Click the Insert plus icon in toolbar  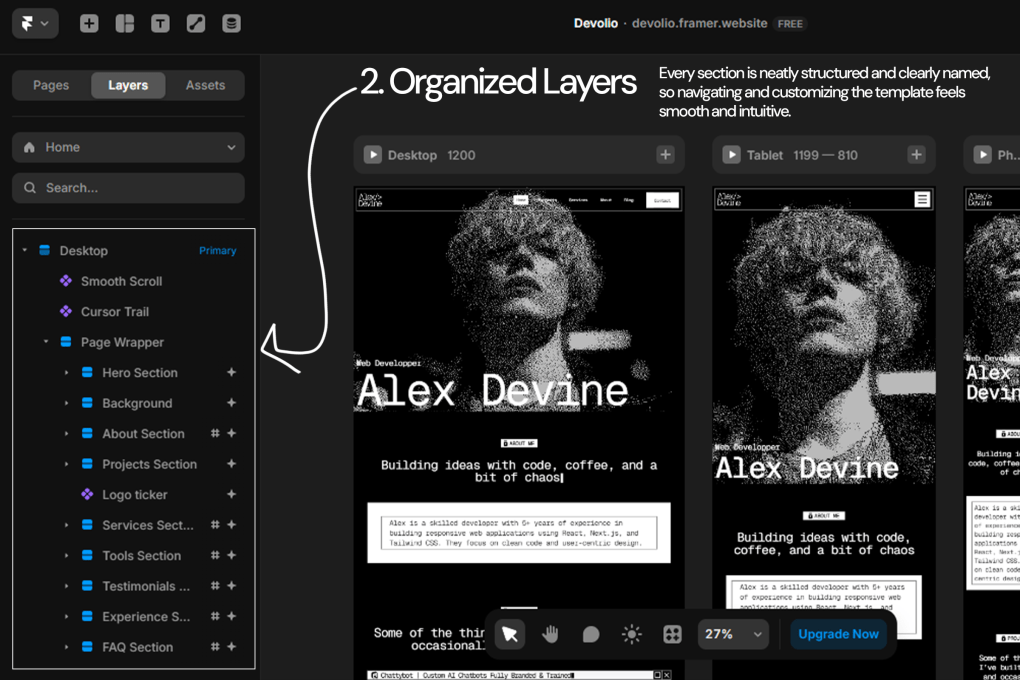click(89, 23)
